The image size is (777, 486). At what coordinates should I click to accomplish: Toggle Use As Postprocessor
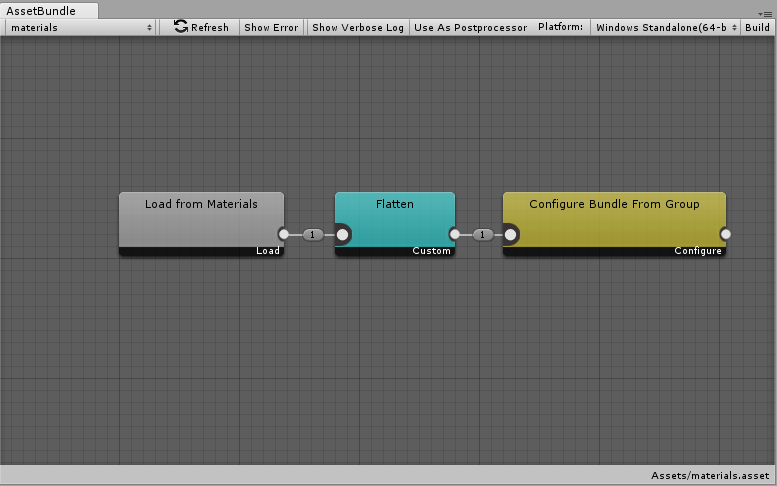pyautogui.click(x=470, y=28)
